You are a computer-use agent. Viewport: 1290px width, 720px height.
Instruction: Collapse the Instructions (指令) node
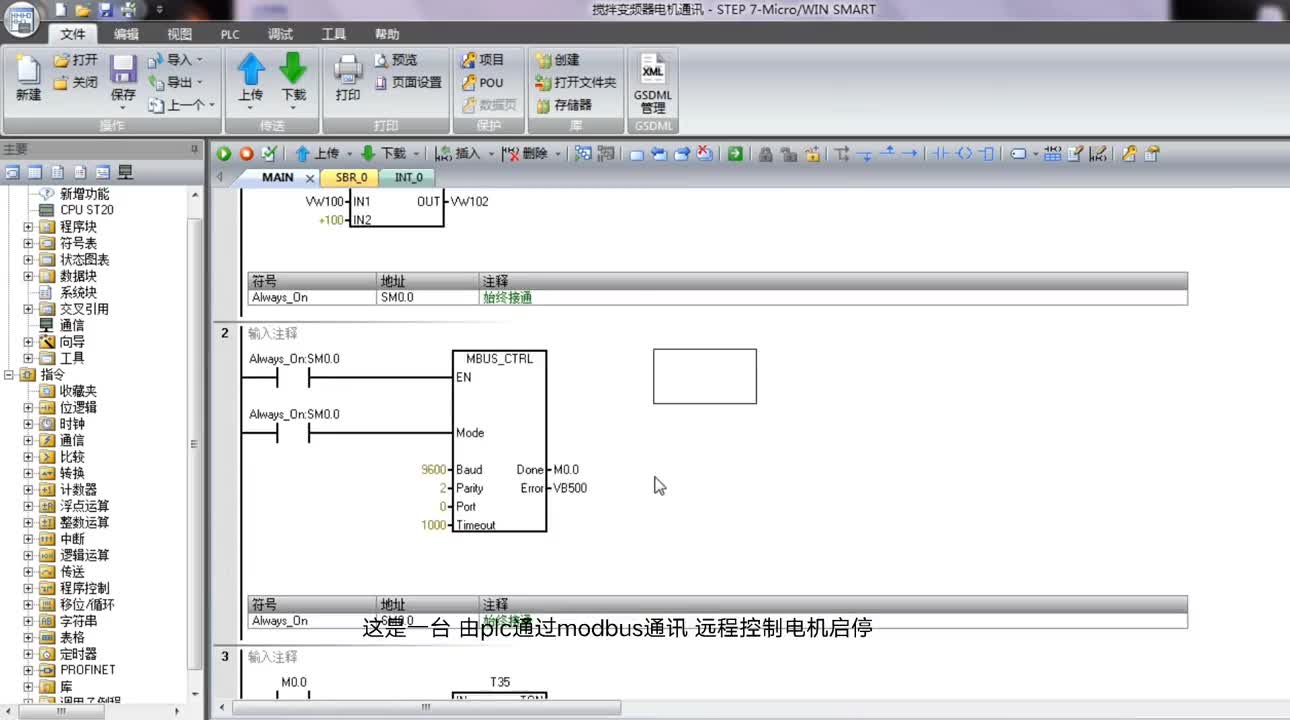click(9, 374)
